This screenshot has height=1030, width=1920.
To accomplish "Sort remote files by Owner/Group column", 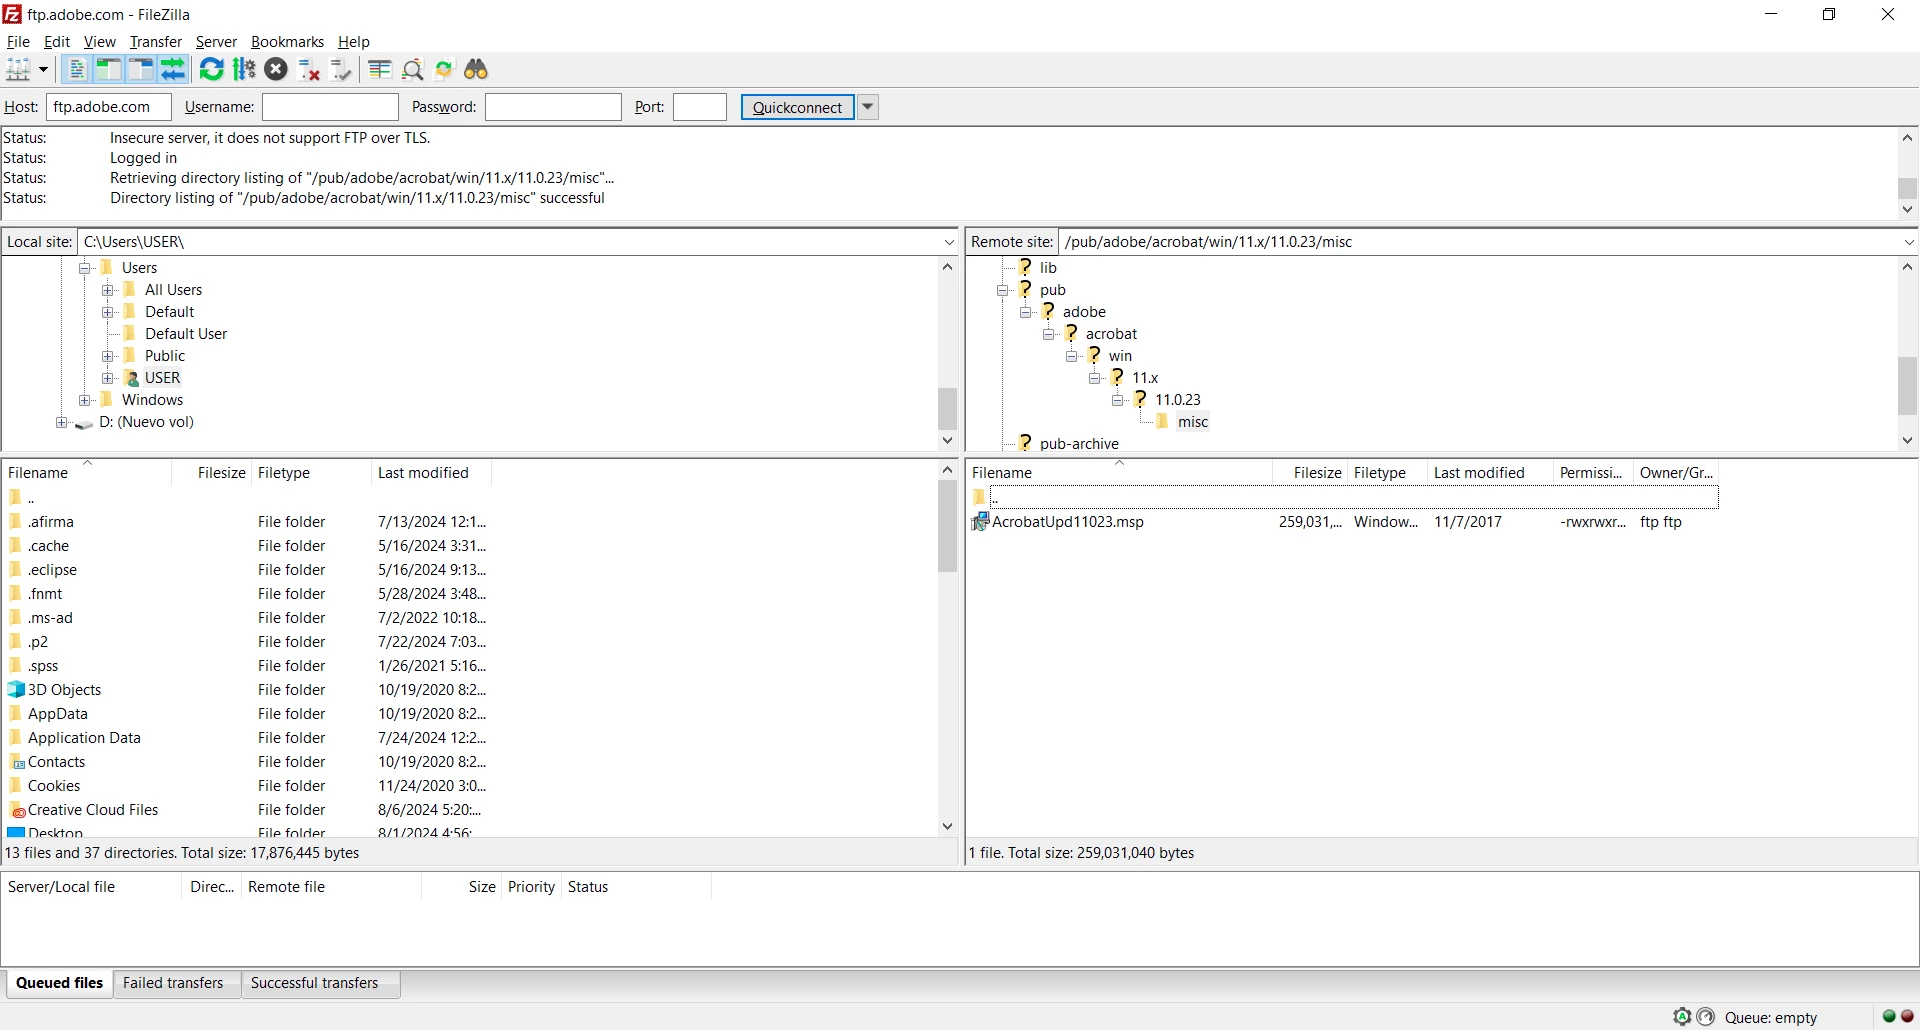I will pyautogui.click(x=1676, y=473).
